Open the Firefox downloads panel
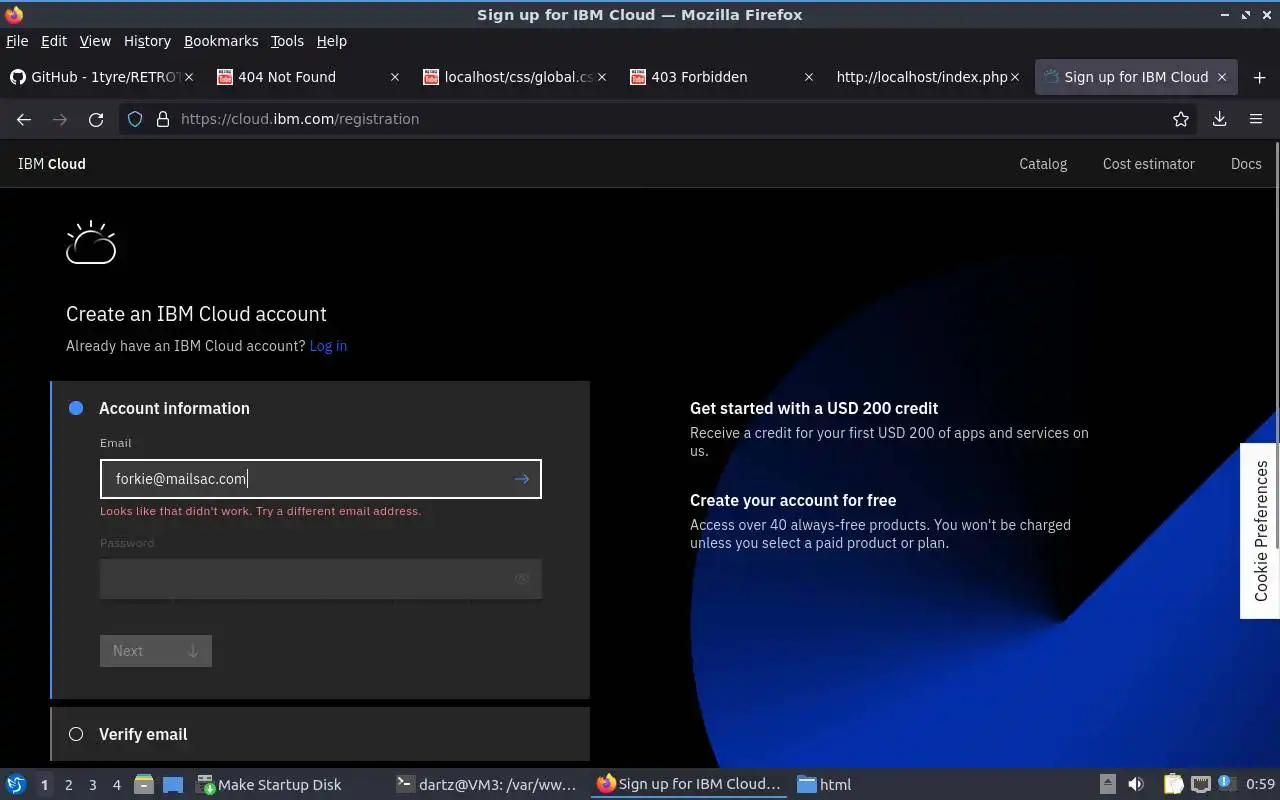The width and height of the screenshot is (1280, 800). (1219, 119)
